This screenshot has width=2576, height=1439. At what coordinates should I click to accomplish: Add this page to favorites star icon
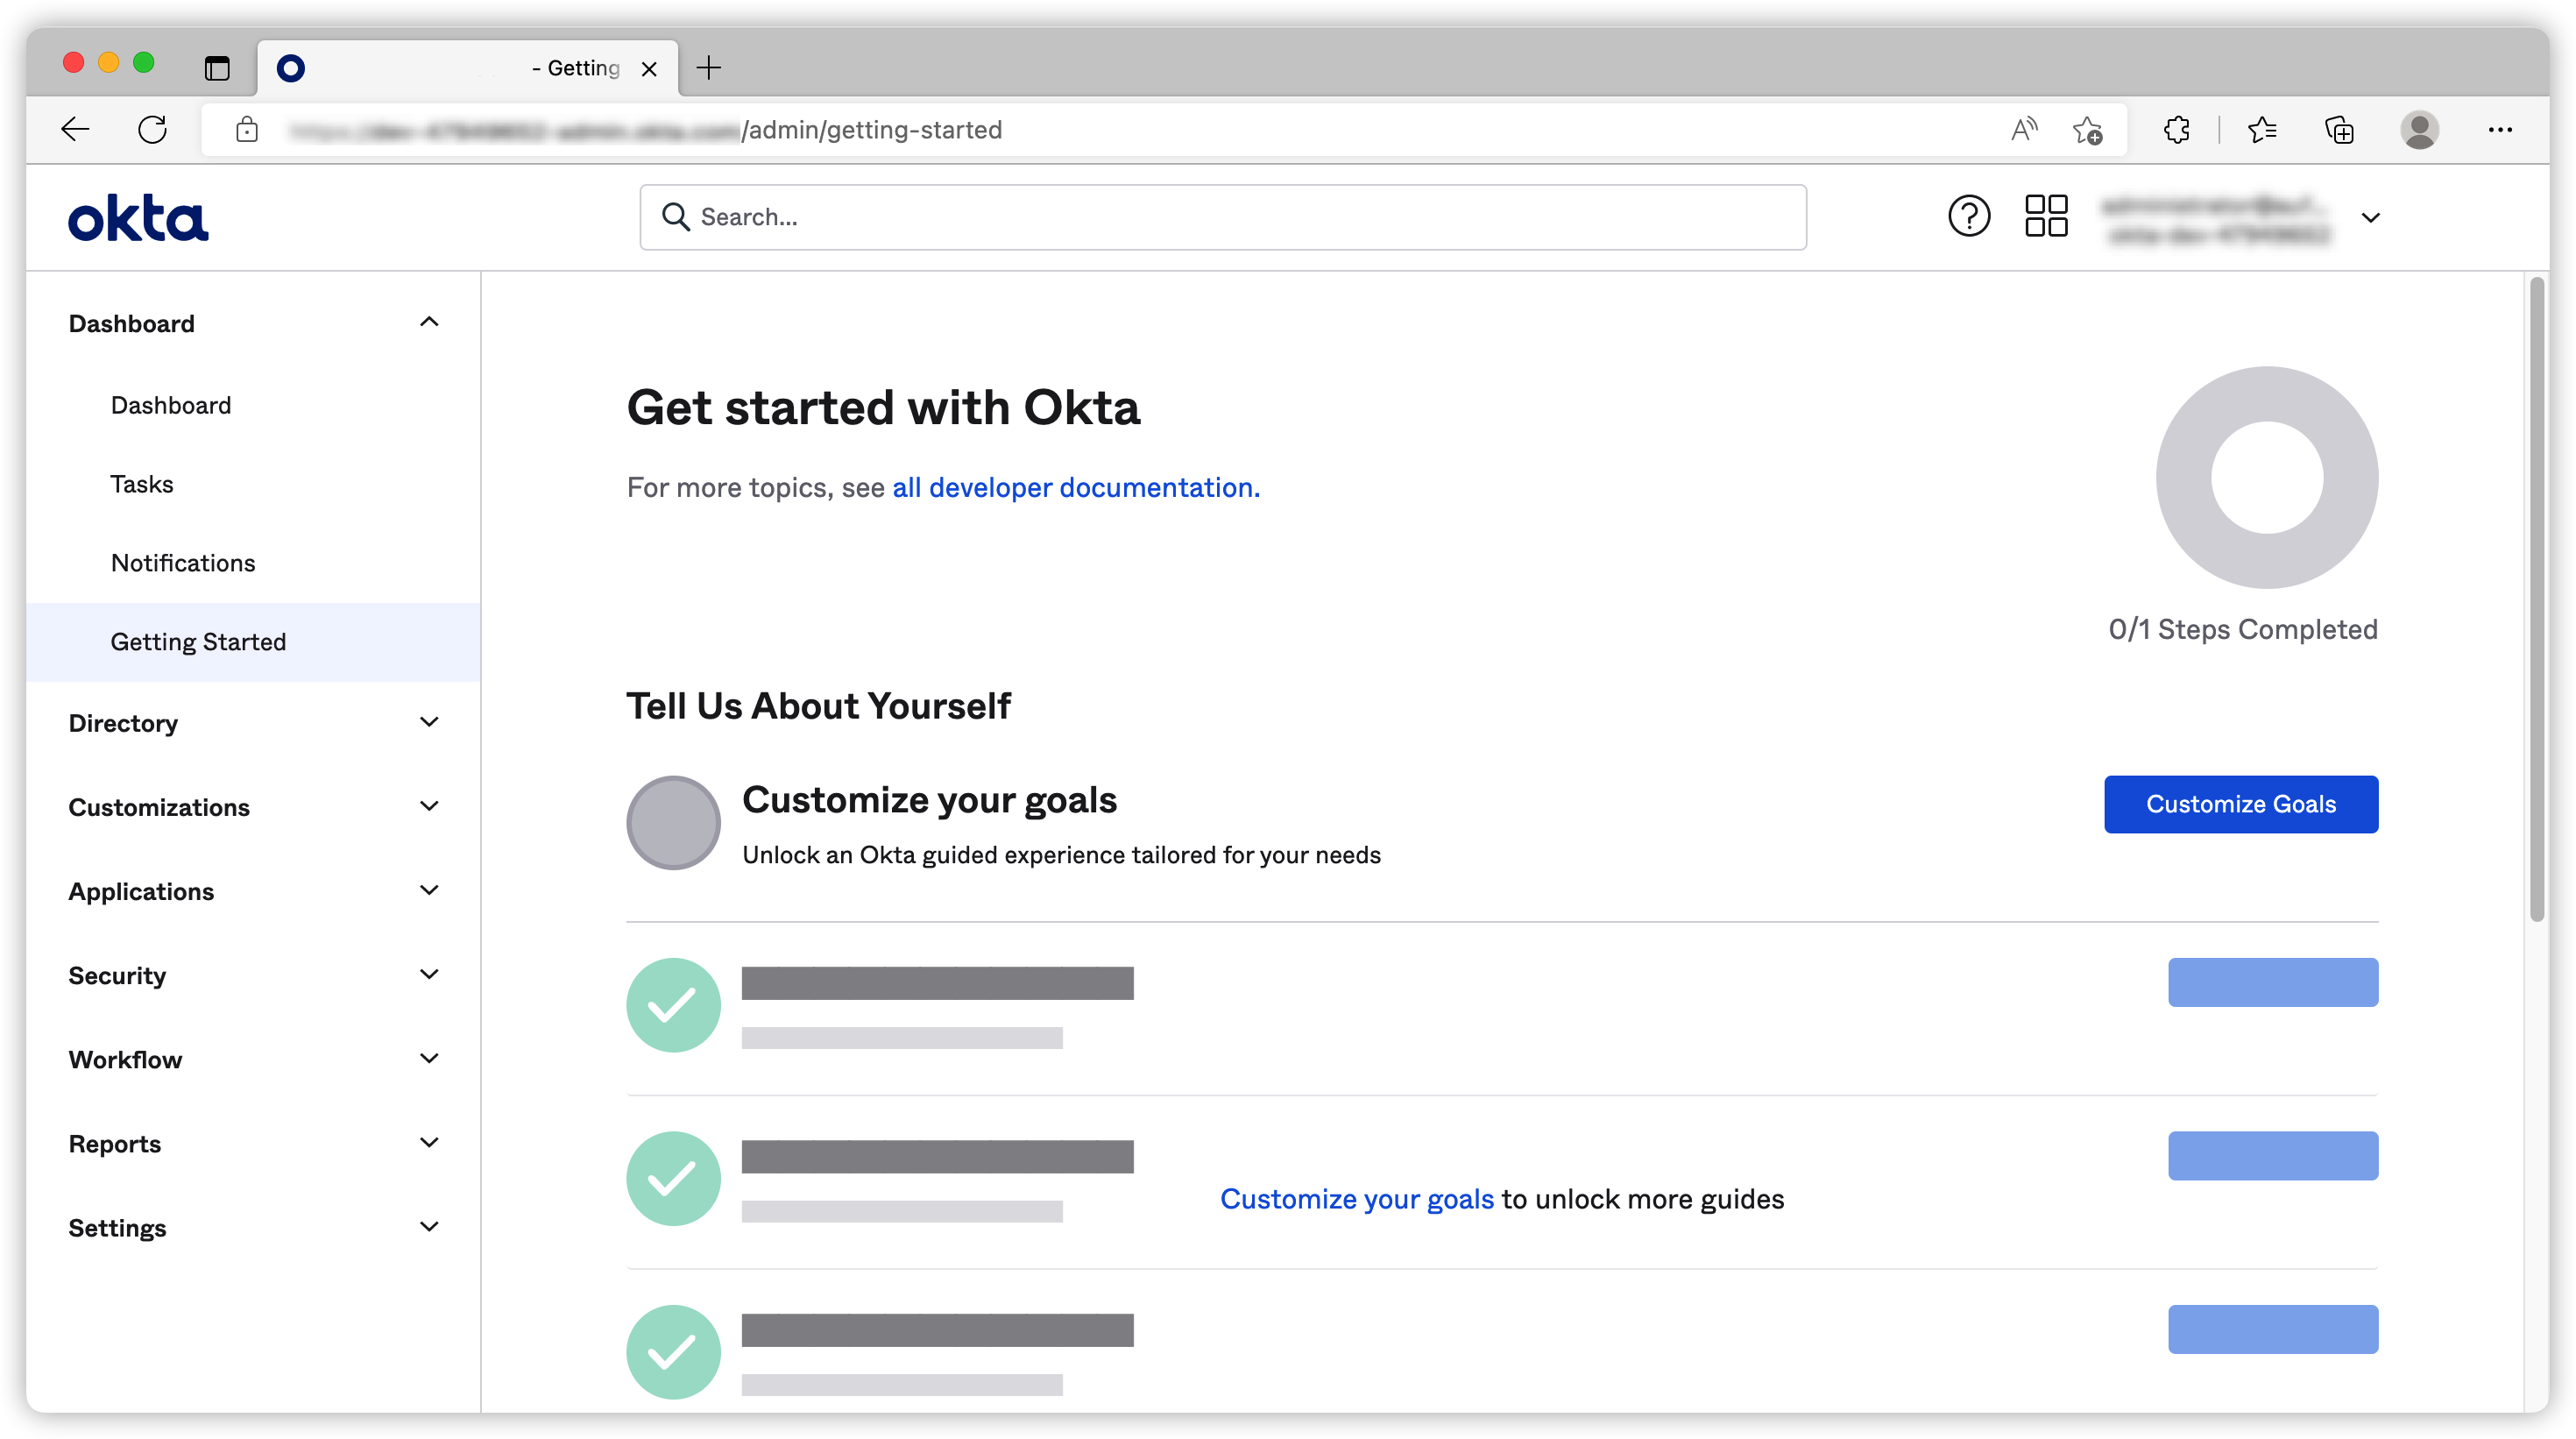pos(2087,130)
